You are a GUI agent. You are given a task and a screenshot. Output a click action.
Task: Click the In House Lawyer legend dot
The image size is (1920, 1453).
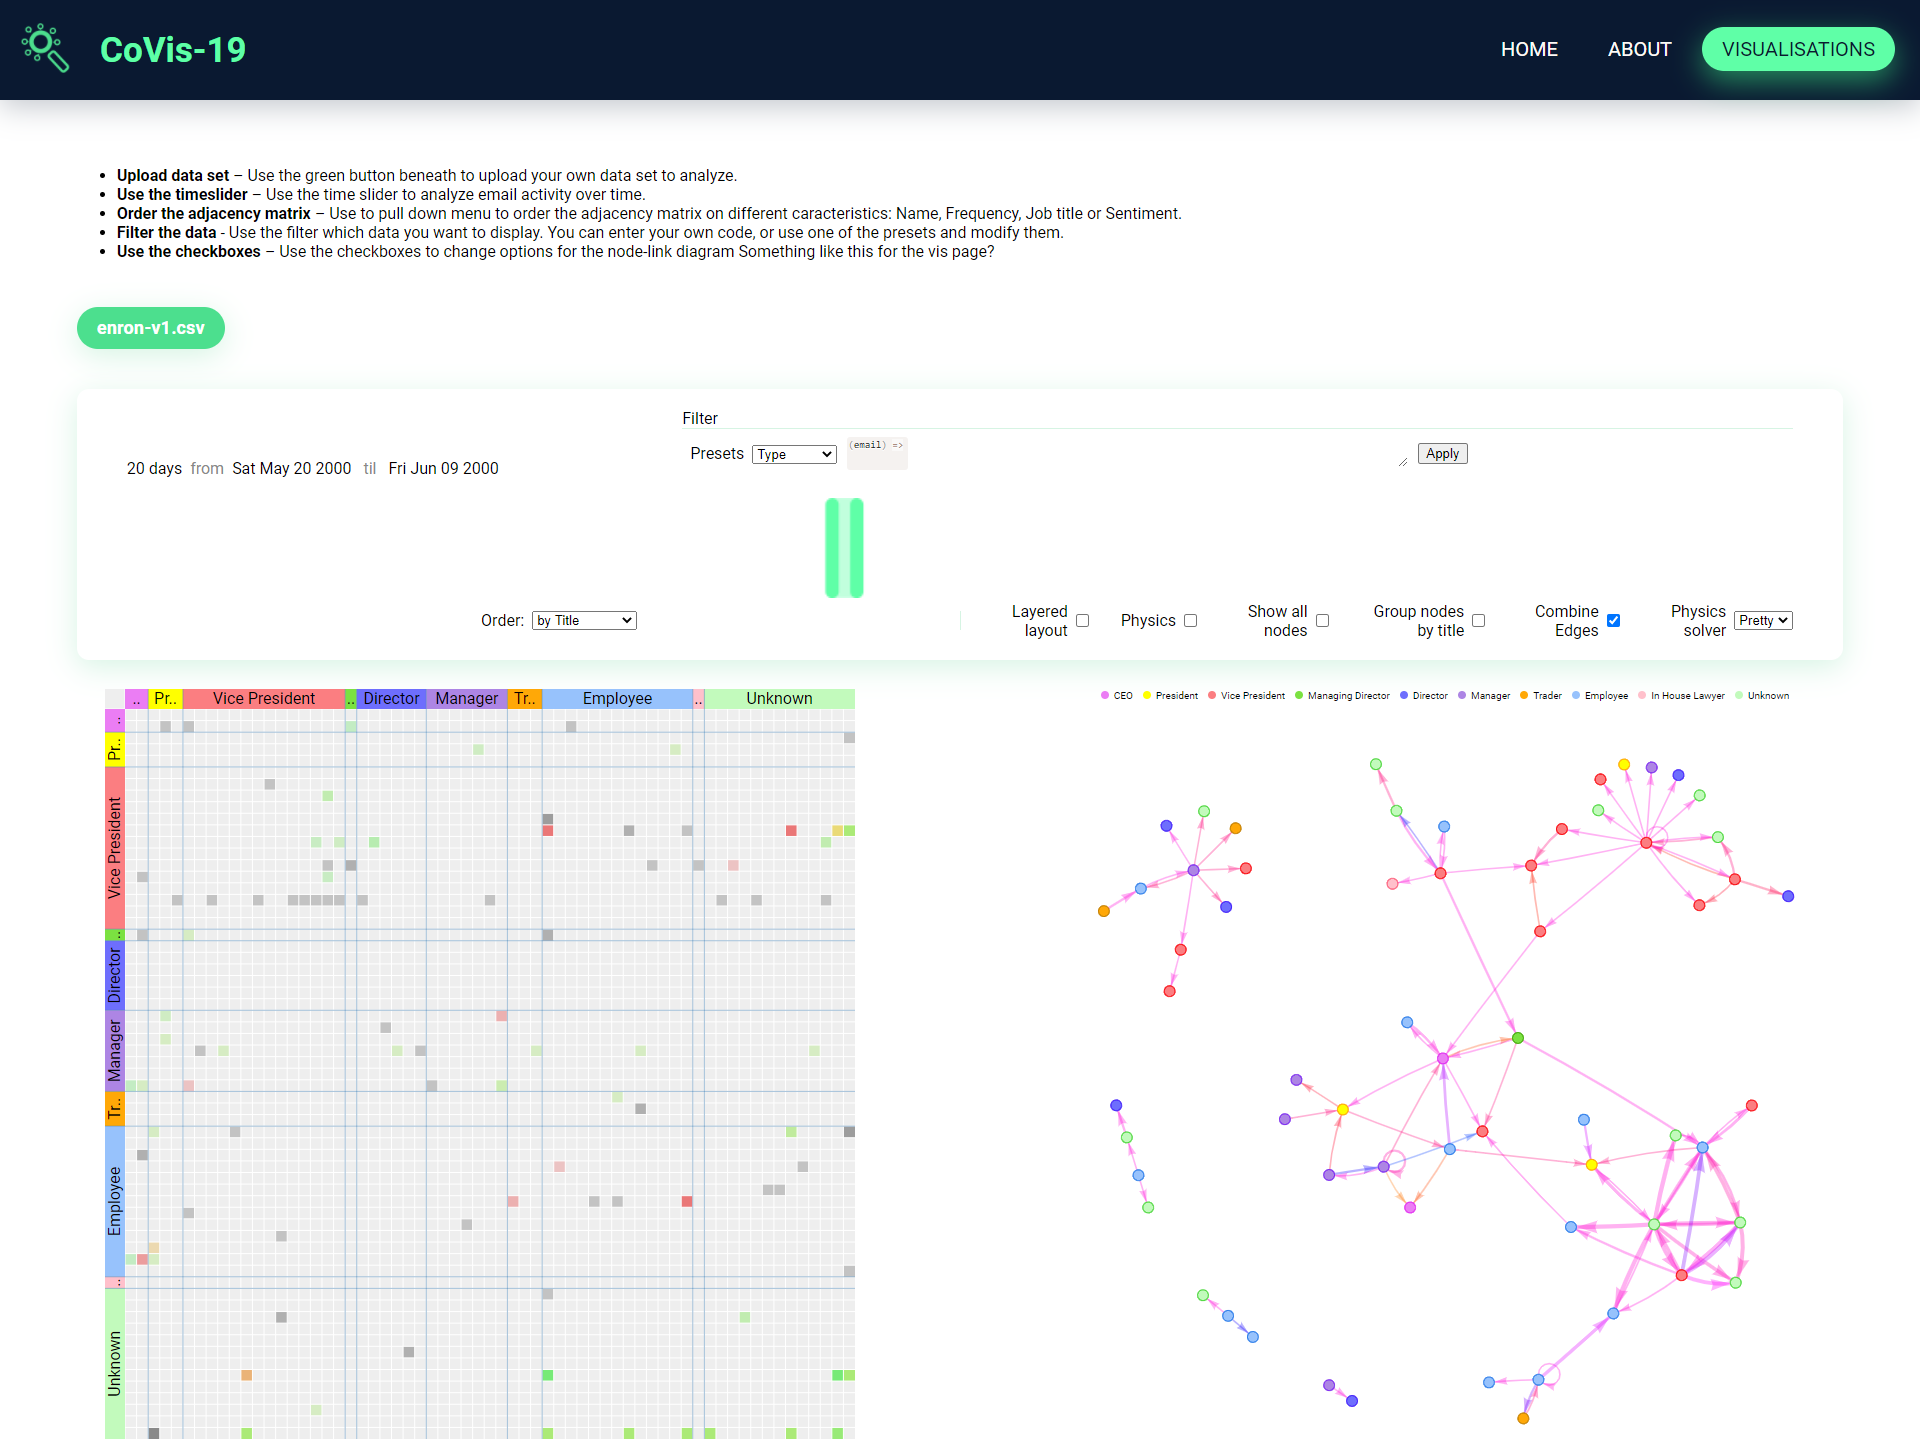(1642, 695)
